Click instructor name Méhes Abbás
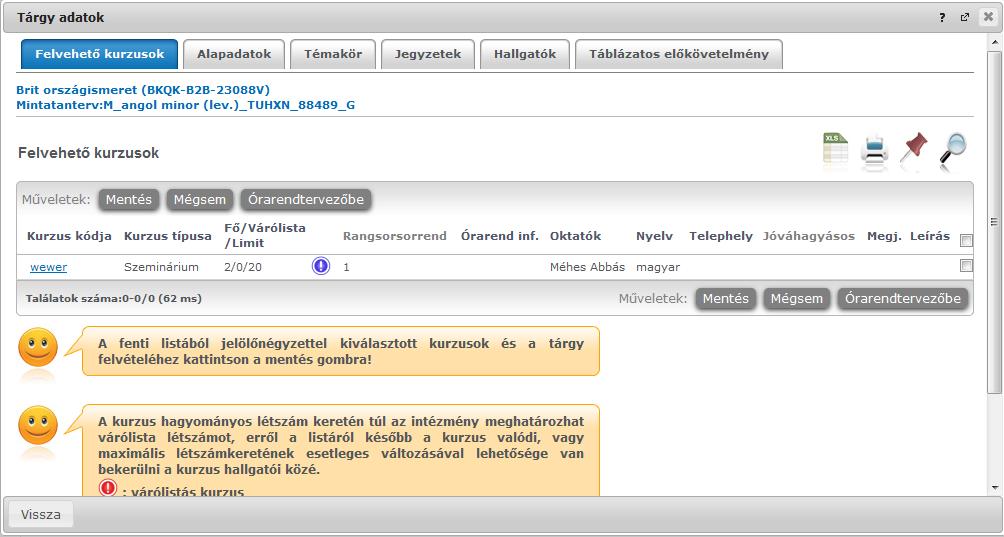The height and width of the screenshot is (537, 1004). click(x=587, y=267)
